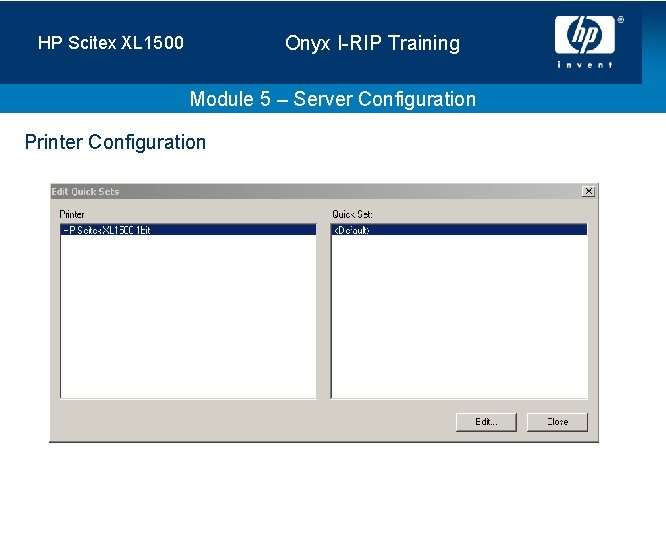
Task: Click the Edit... button
Action: tap(486, 422)
